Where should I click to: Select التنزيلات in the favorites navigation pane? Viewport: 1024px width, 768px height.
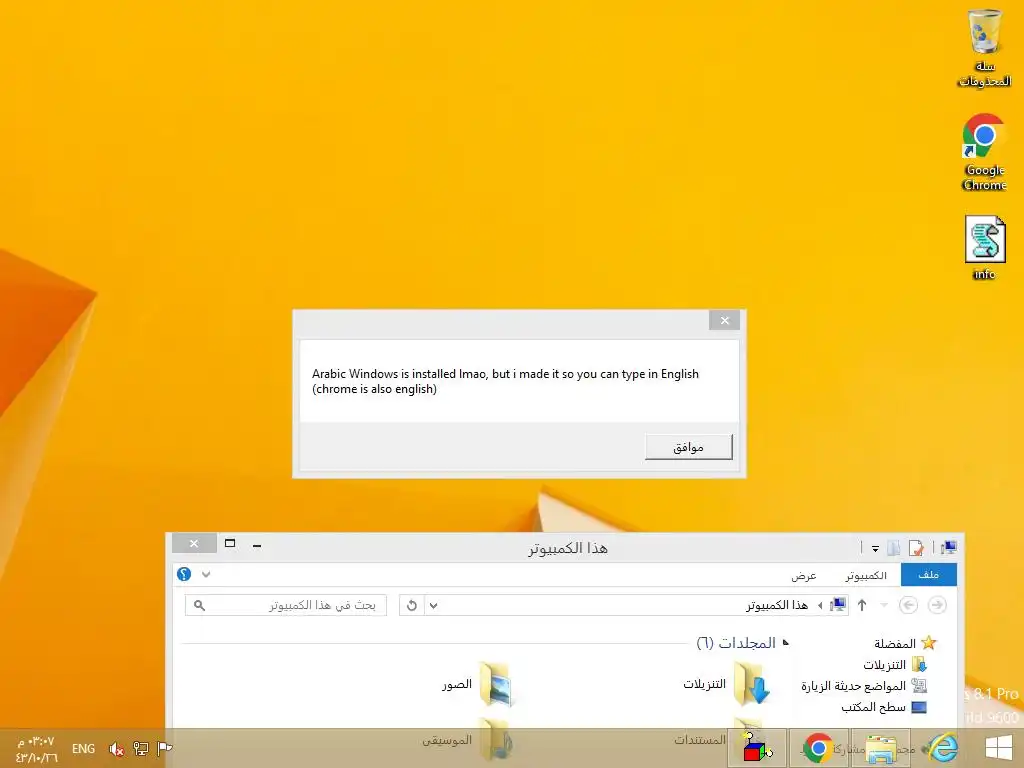tap(895, 665)
